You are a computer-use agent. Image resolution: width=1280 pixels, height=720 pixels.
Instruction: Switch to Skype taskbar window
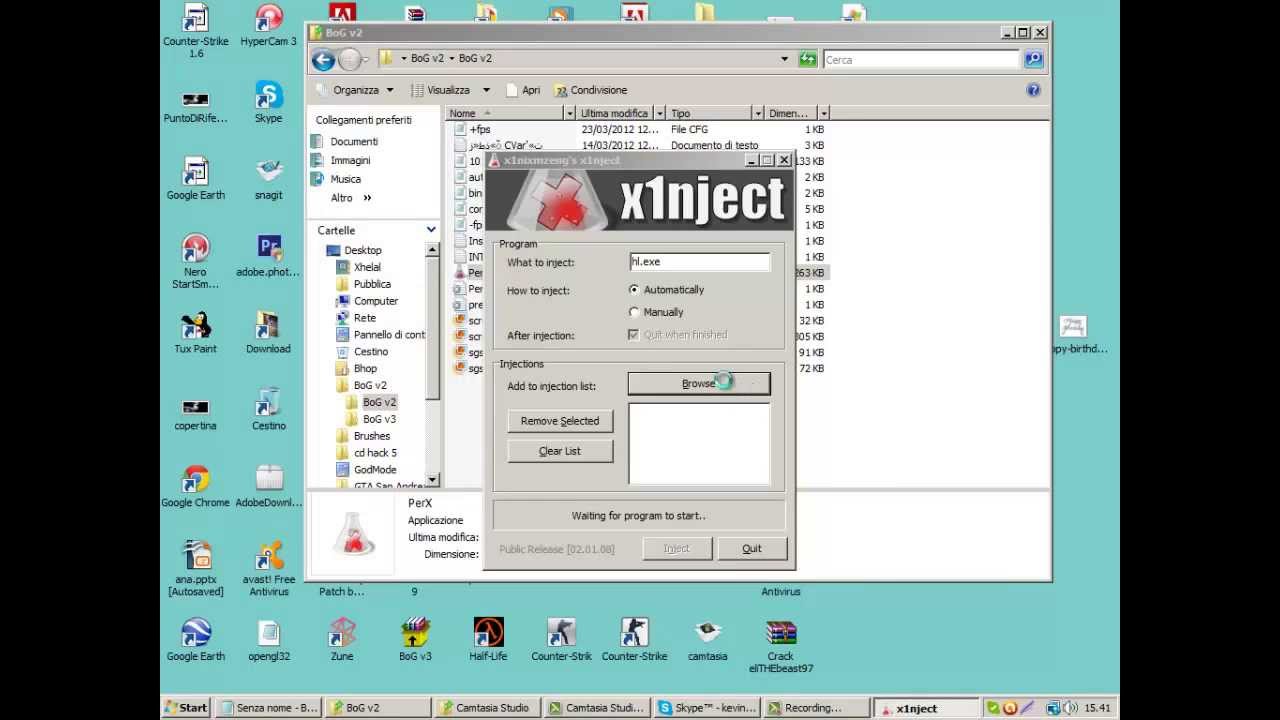coord(706,708)
